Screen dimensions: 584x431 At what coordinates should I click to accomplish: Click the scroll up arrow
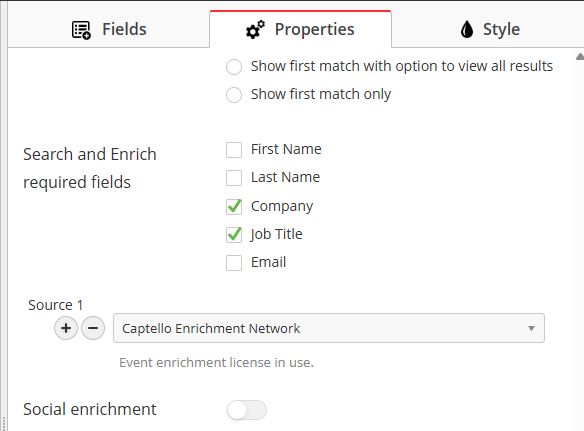[x=580, y=57]
